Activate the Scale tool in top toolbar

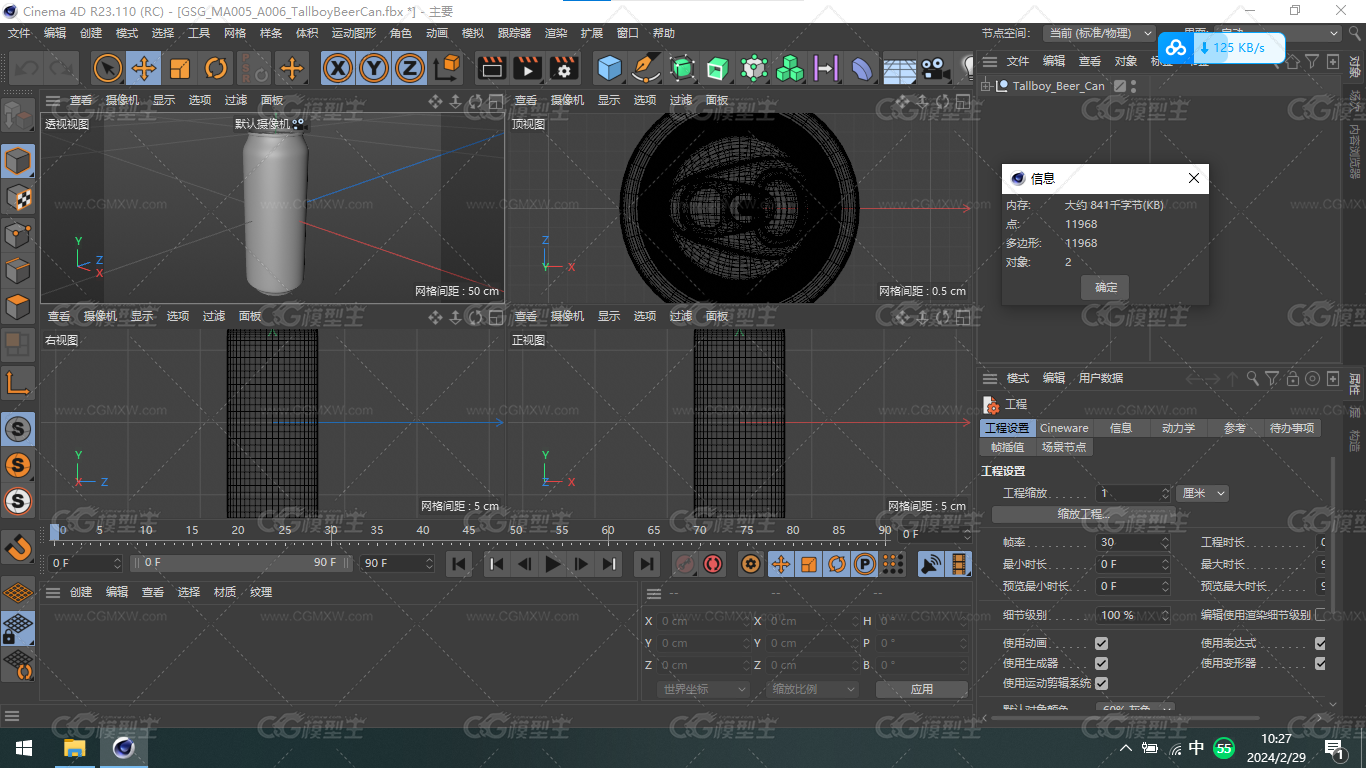(x=180, y=68)
